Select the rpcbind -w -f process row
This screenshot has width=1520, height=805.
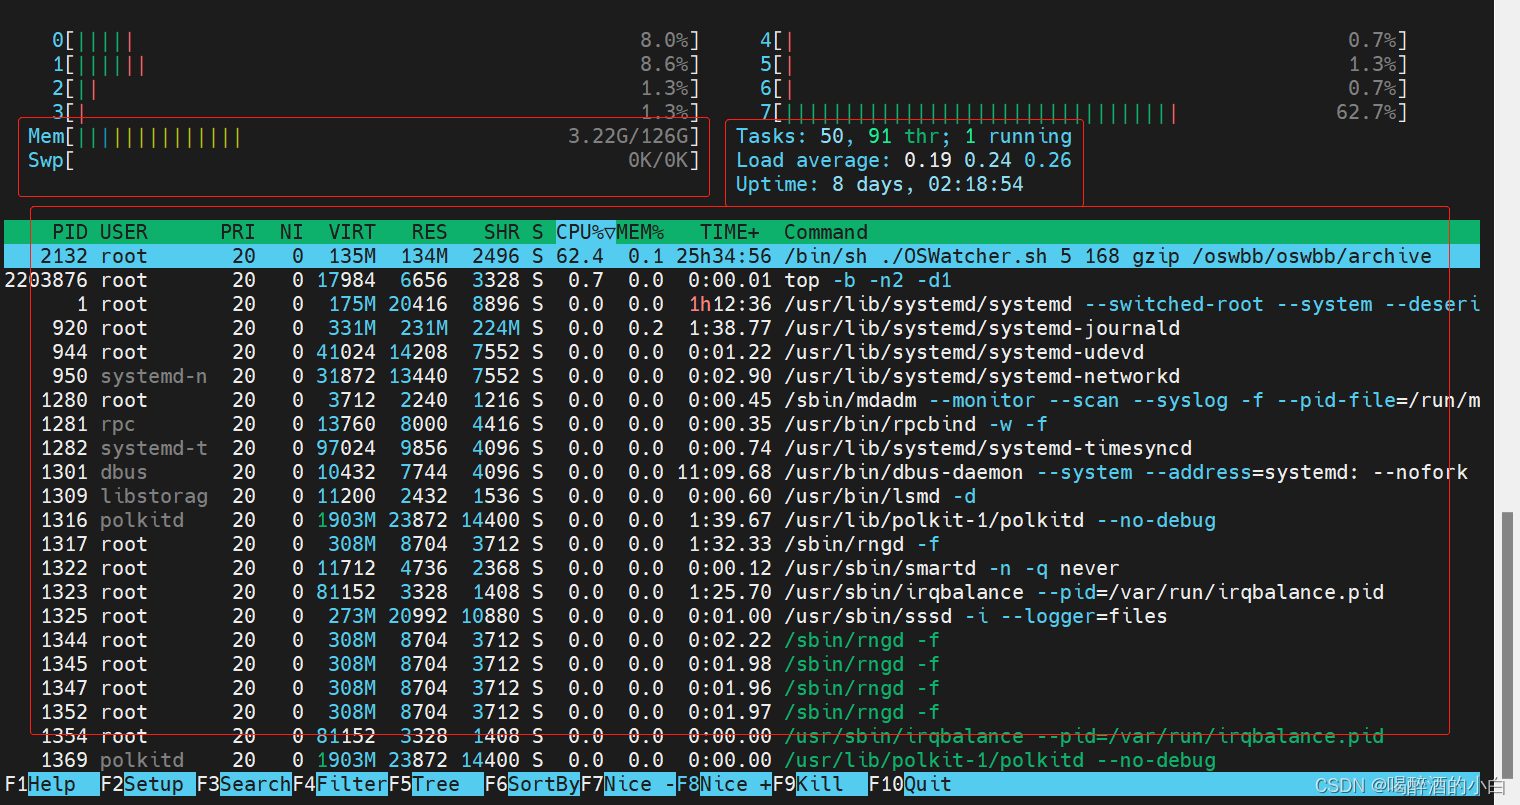click(x=742, y=424)
